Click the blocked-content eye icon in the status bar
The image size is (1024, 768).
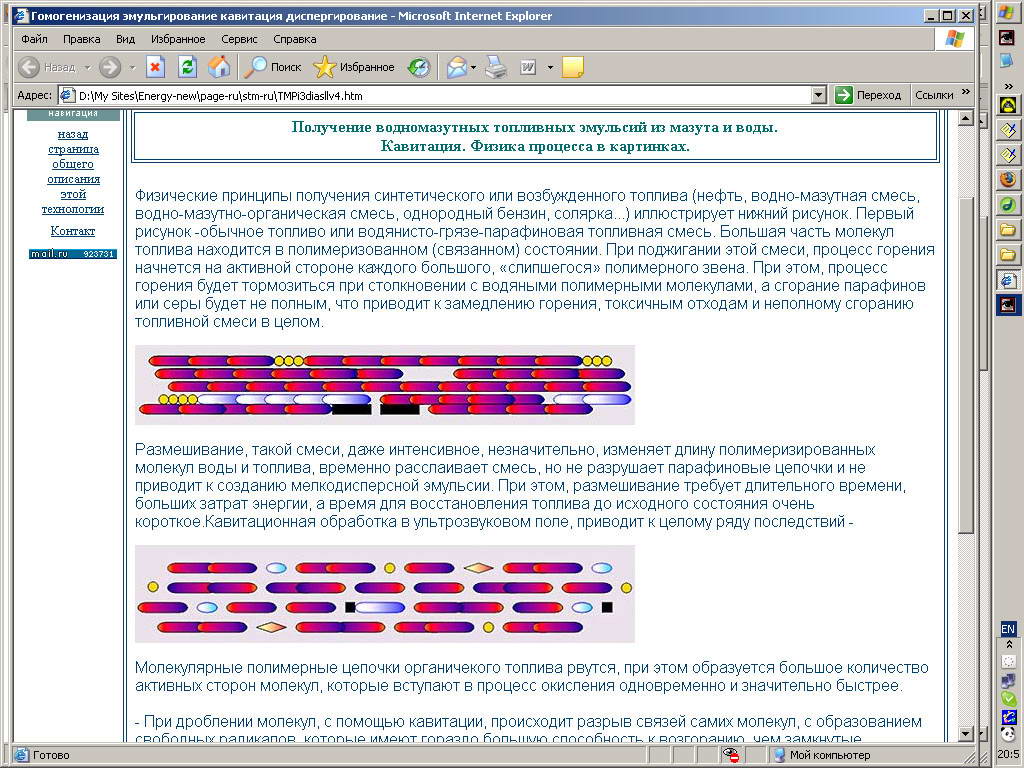[x=731, y=755]
